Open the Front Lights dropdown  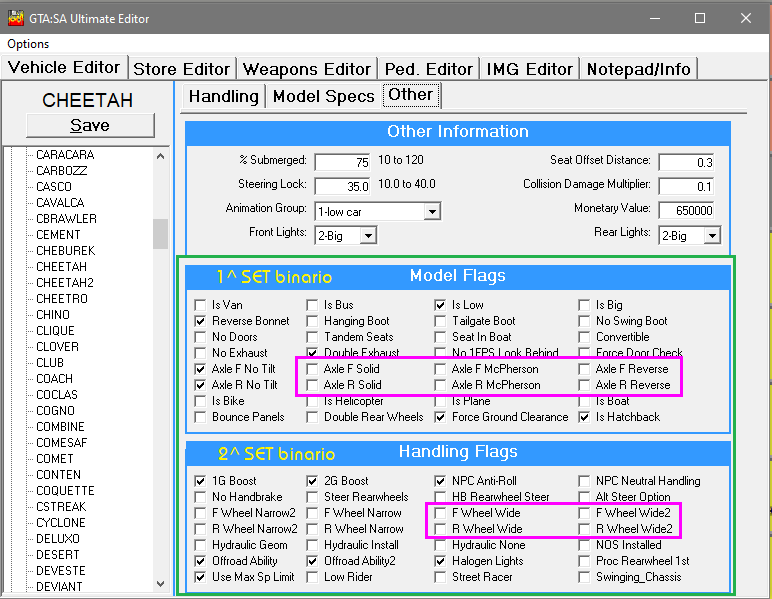coord(368,236)
